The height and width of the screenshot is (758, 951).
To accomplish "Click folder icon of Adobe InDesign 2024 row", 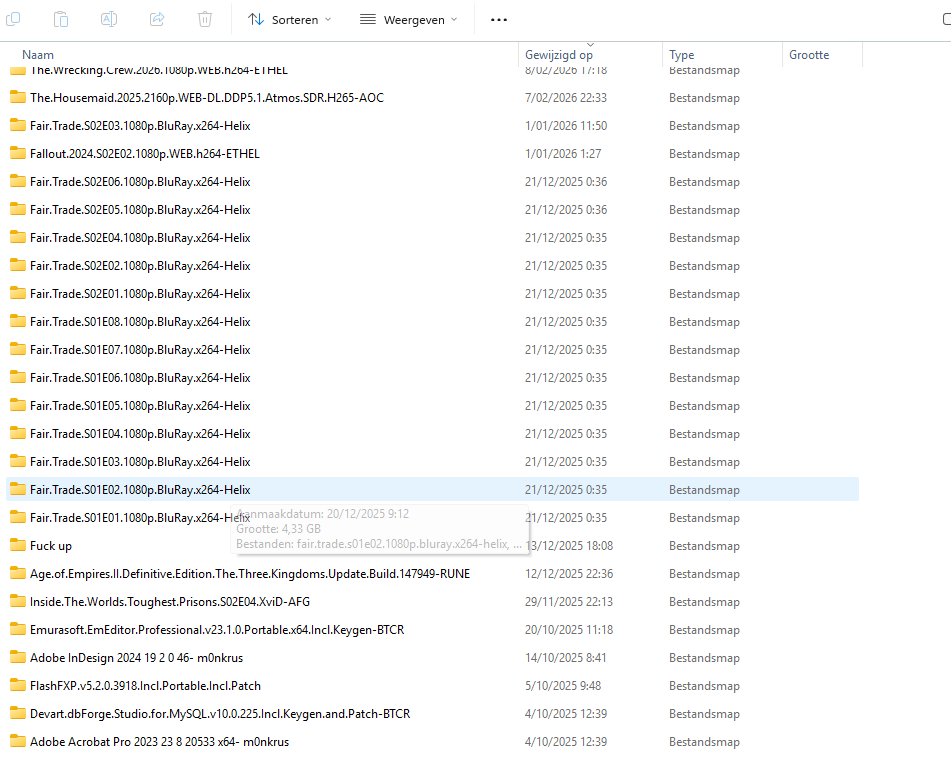I will tap(18, 657).
